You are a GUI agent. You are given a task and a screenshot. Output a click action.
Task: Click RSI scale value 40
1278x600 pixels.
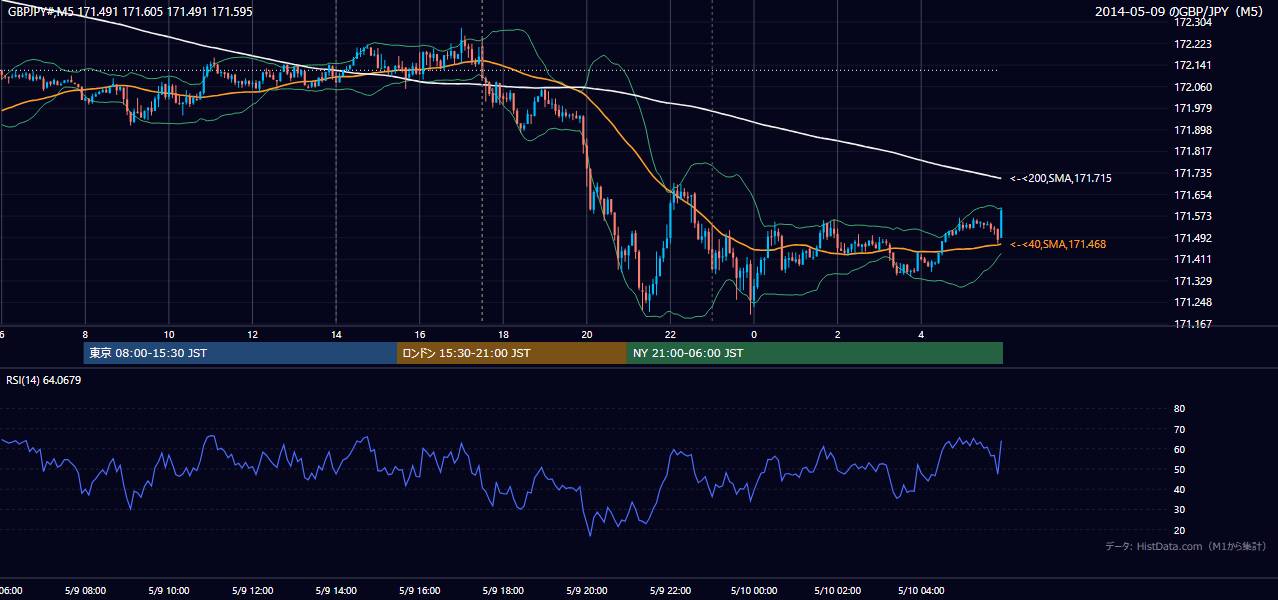tap(1179, 489)
